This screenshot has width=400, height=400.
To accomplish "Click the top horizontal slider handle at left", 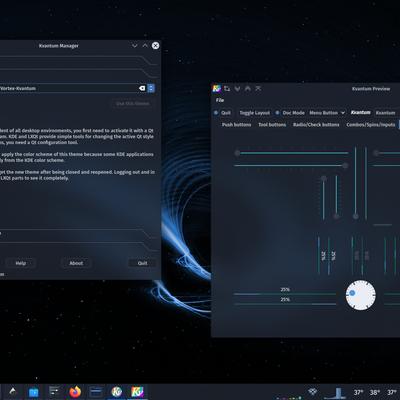I will 237,153.
